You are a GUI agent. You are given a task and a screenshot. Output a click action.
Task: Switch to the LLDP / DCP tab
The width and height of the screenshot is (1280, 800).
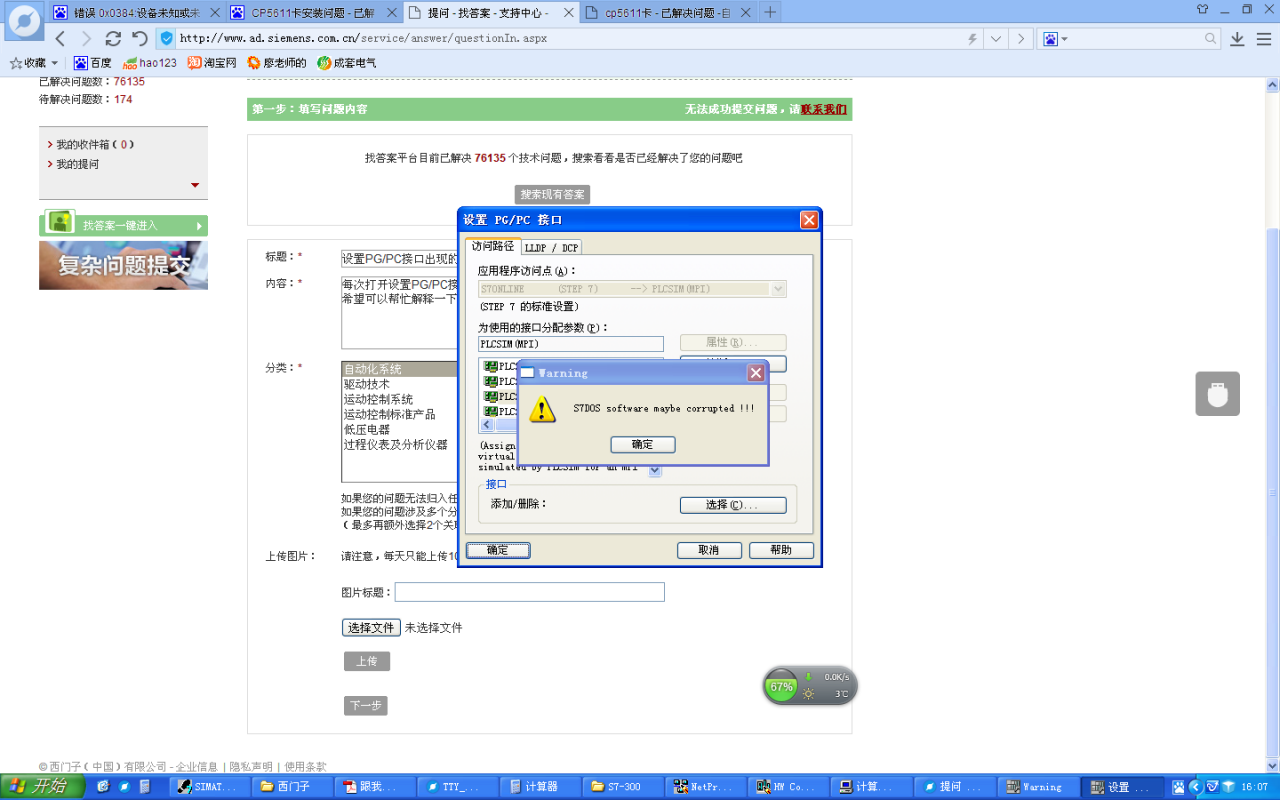pyautogui.click(x=551, y=247)
